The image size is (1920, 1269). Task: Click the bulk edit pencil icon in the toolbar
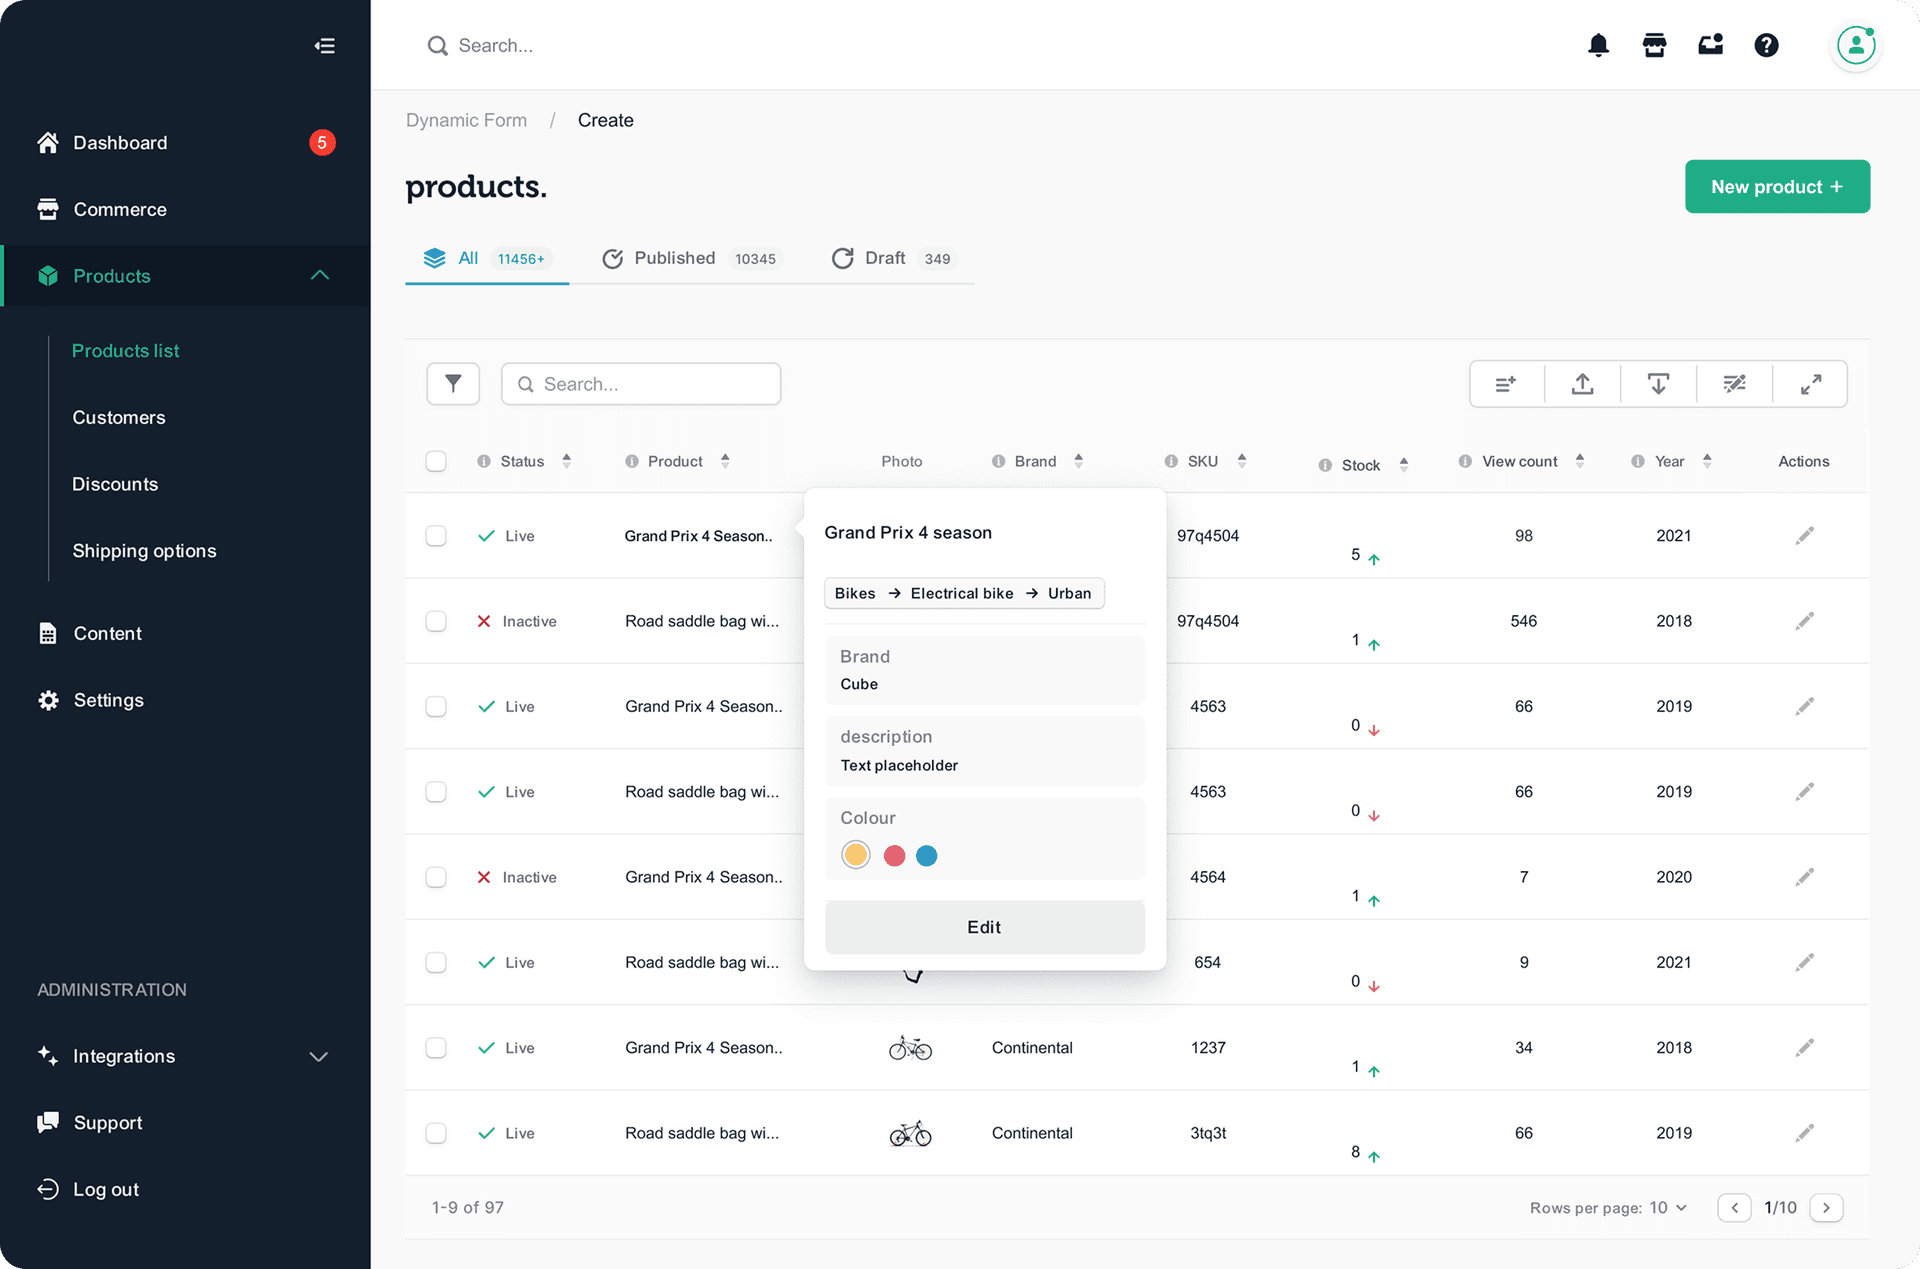[1734, 383]
